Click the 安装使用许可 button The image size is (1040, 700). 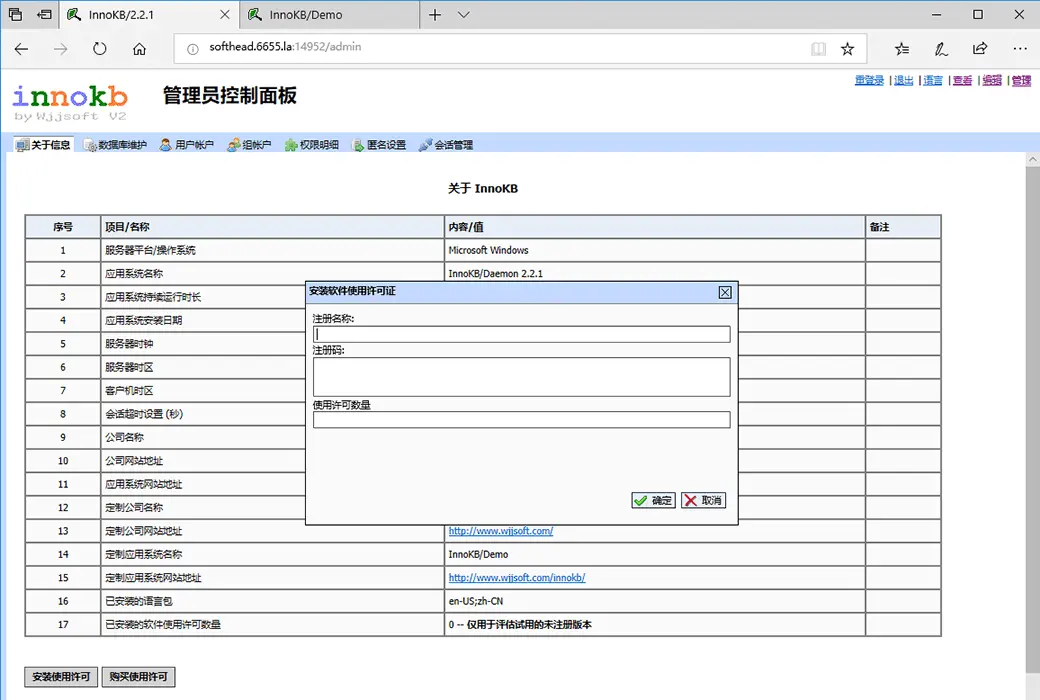tap(61, 677)
